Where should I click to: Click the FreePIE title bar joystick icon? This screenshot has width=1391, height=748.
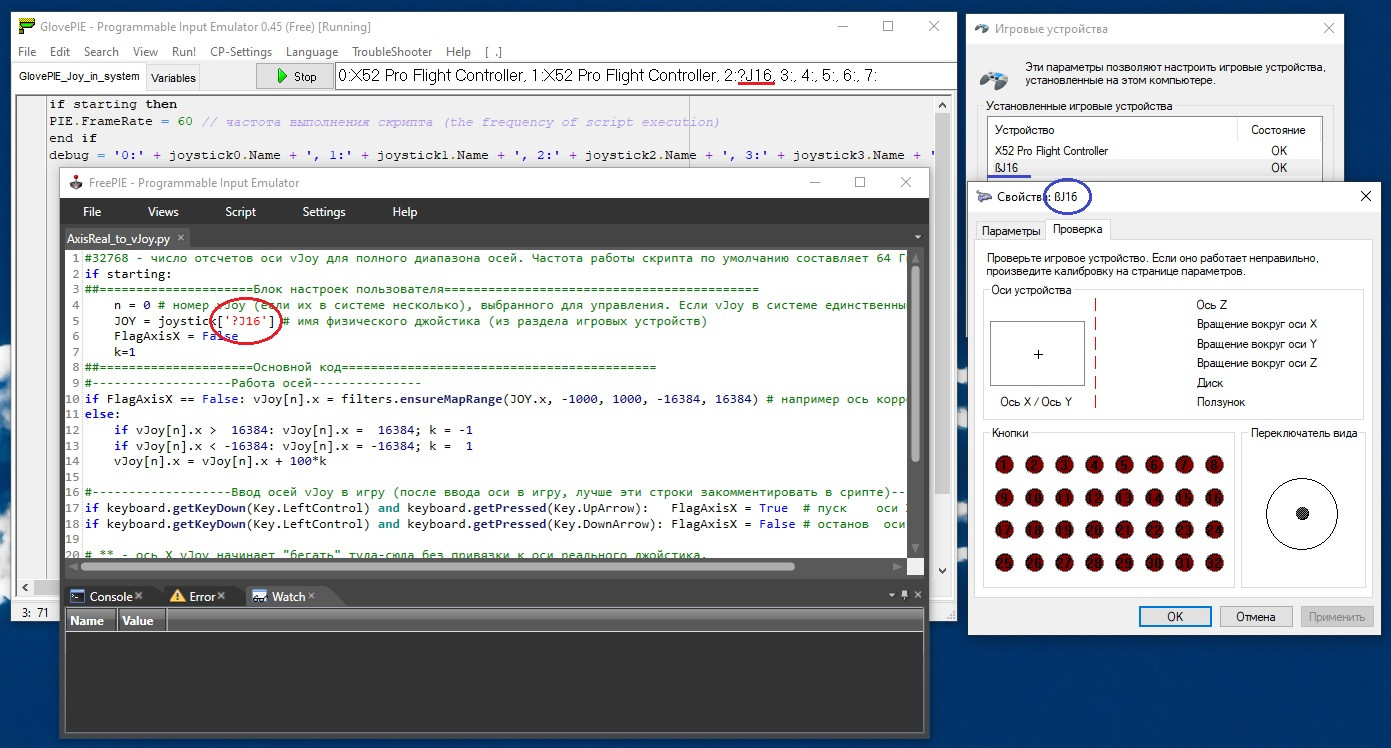(74, 183)
